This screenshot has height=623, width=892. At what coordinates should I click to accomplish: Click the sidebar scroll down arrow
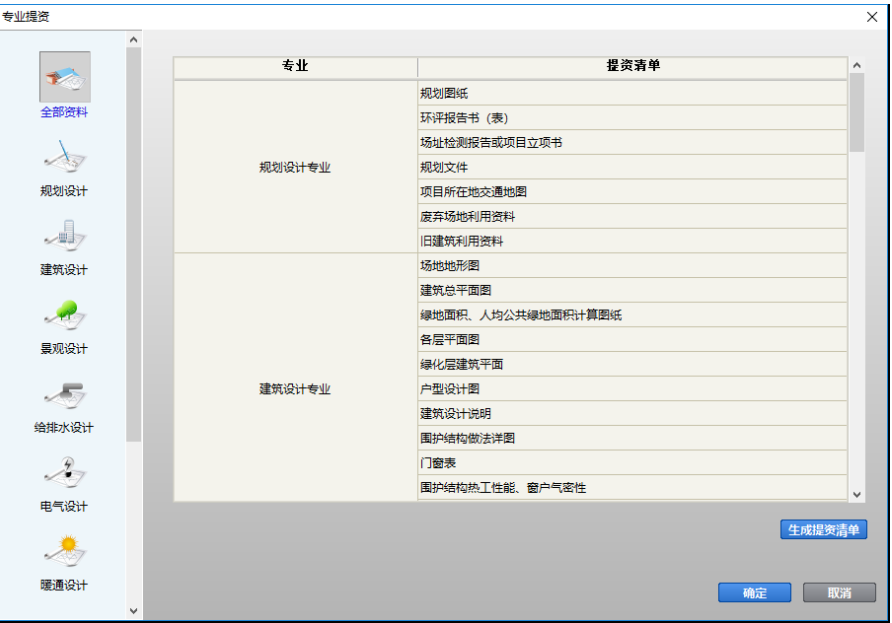[133, 611]
